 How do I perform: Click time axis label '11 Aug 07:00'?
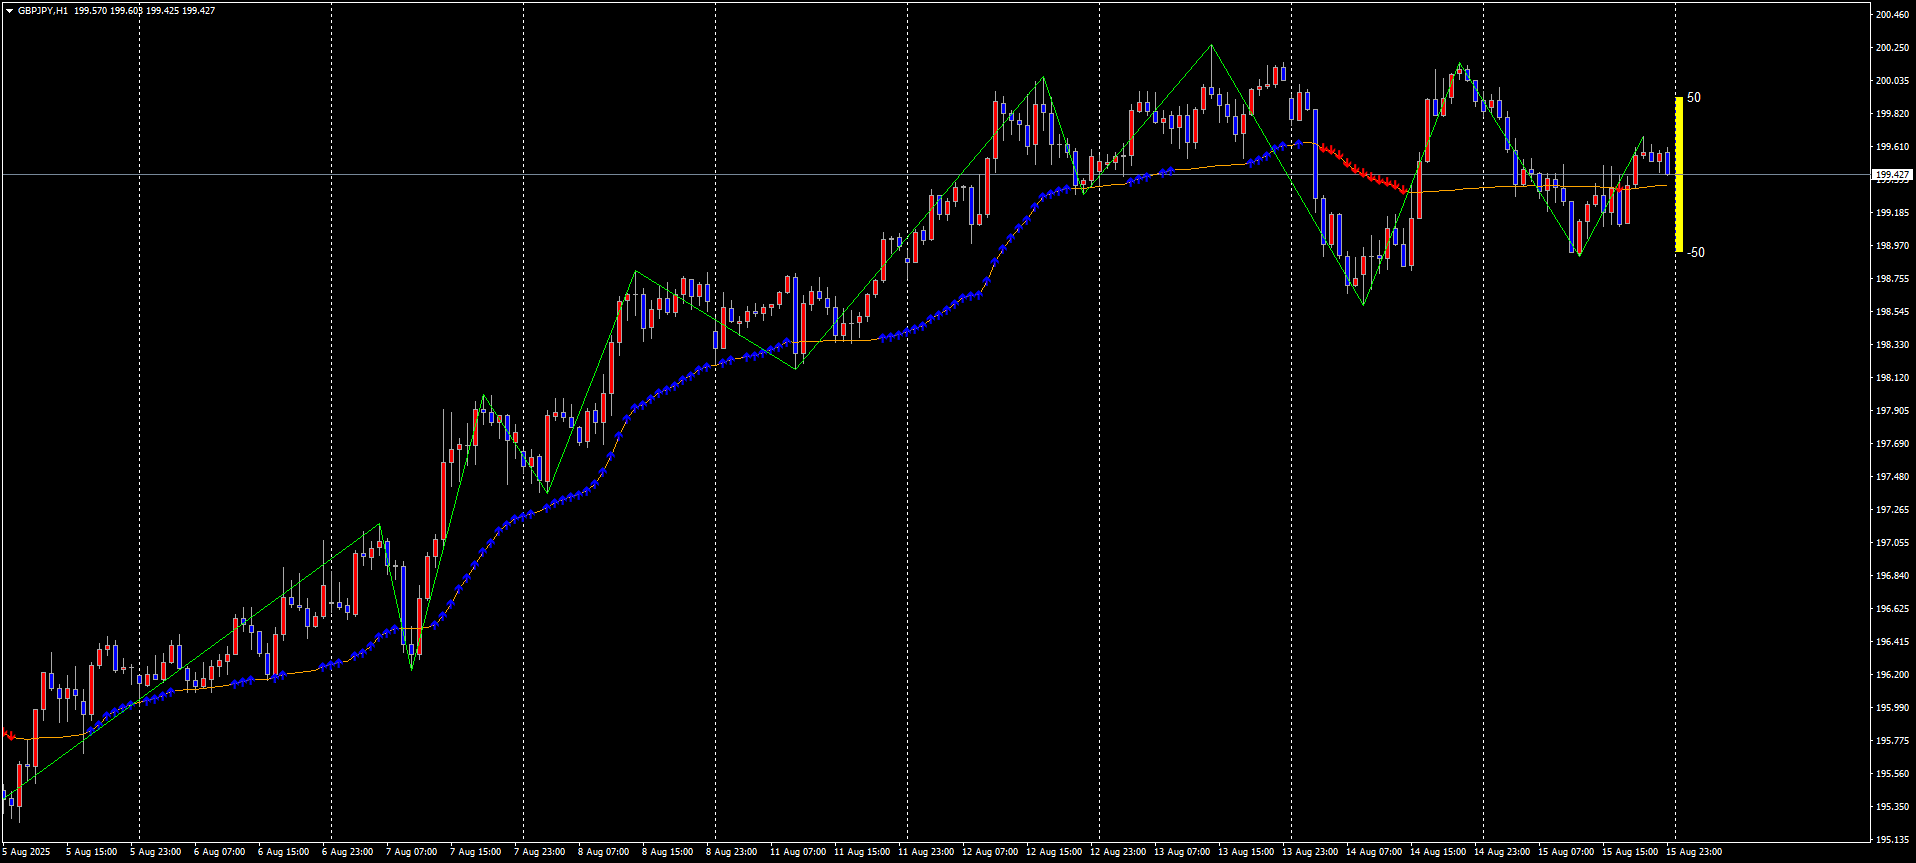(x=798, y=853)
